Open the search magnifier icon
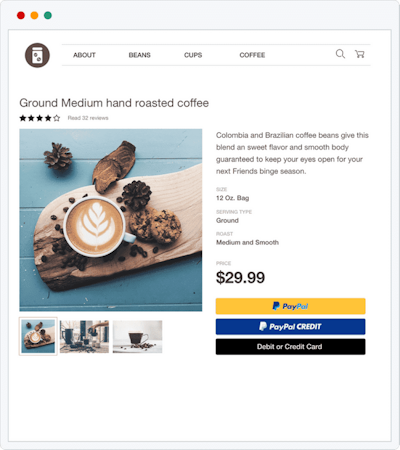The height and width of the screenshot is (450, 400). (x=340, y=54)
